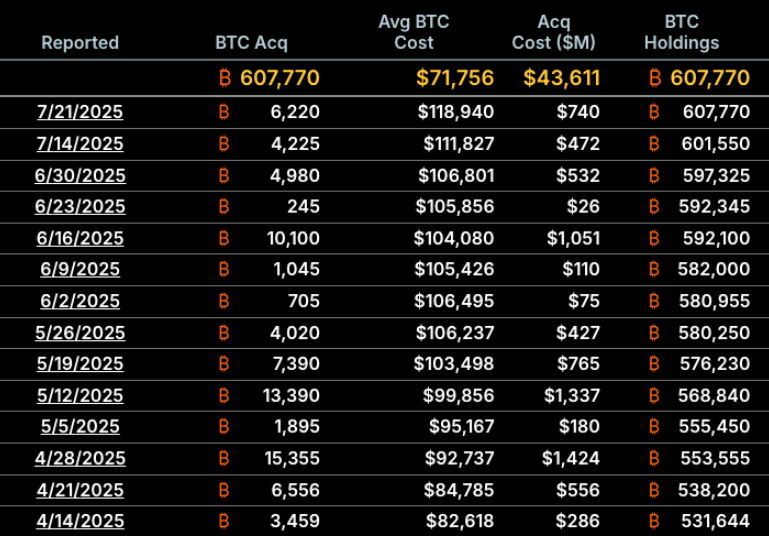This screenshot has height=536, width=769.
Task: Click the BTC Holdings column header
Action: coord(681,32)
